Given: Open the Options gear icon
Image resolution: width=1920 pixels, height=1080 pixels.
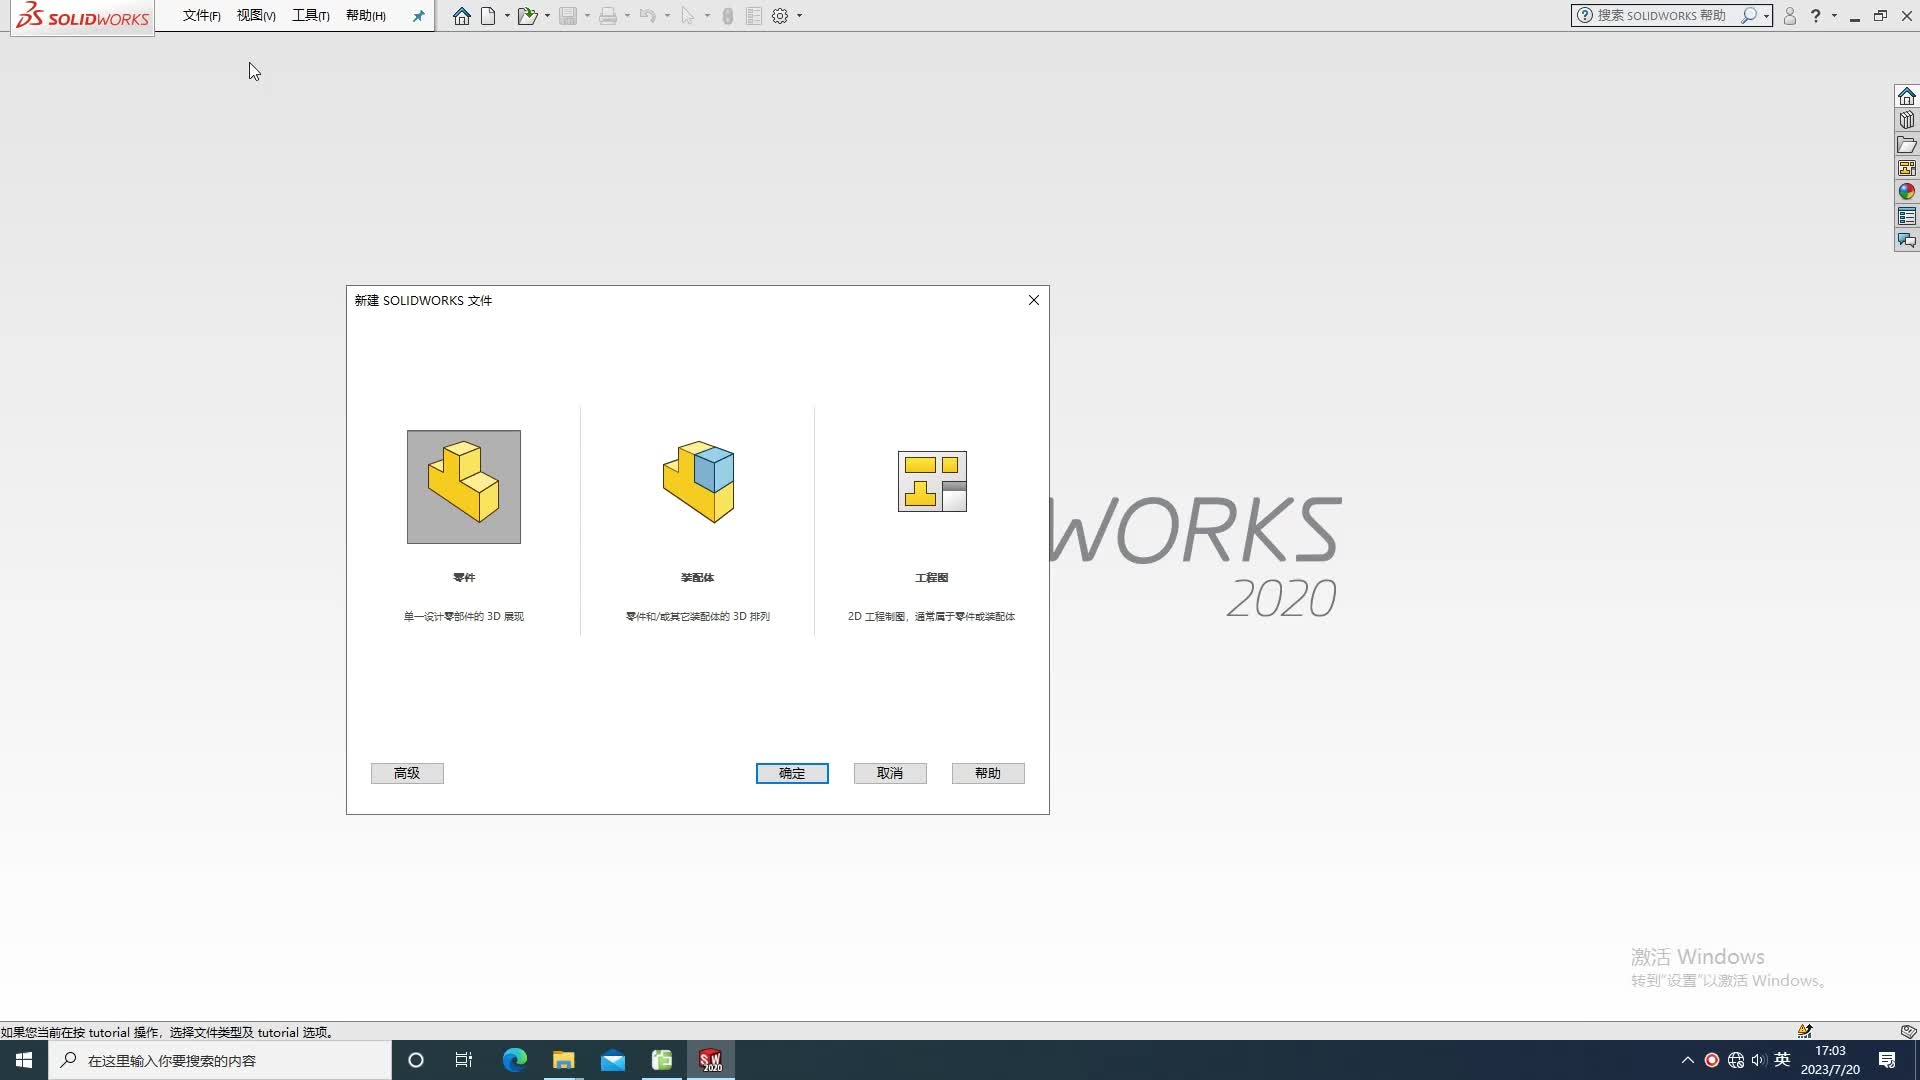Looking at the screenshot, I should point(780,16).
